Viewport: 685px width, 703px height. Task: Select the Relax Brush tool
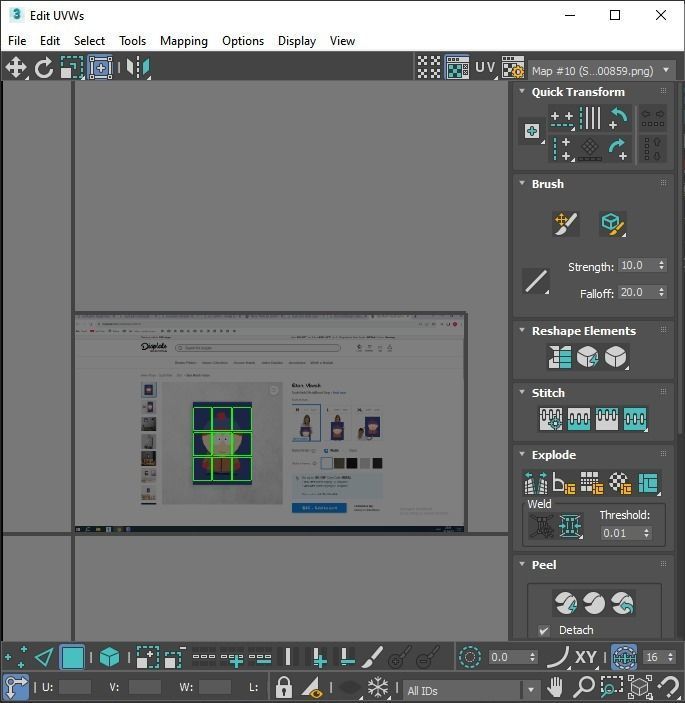pyautogui.click(x=613, y=223)
